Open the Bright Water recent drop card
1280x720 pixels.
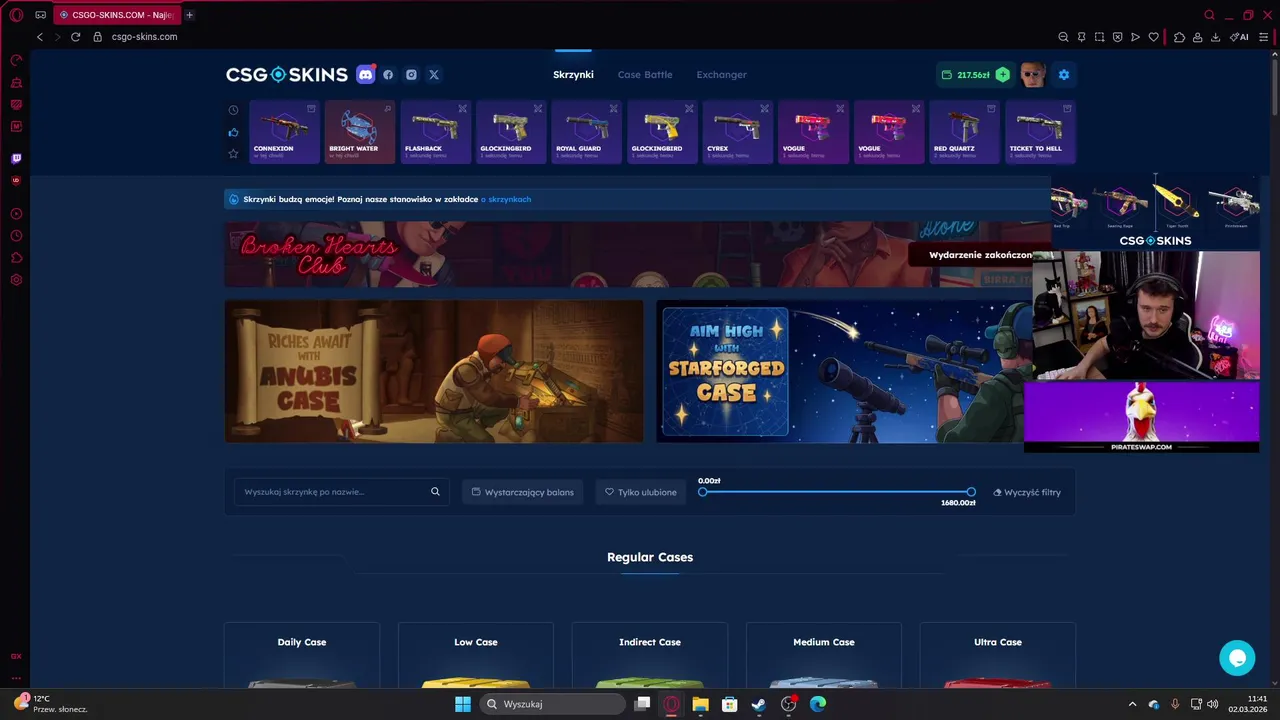click(x=360, y=132)
